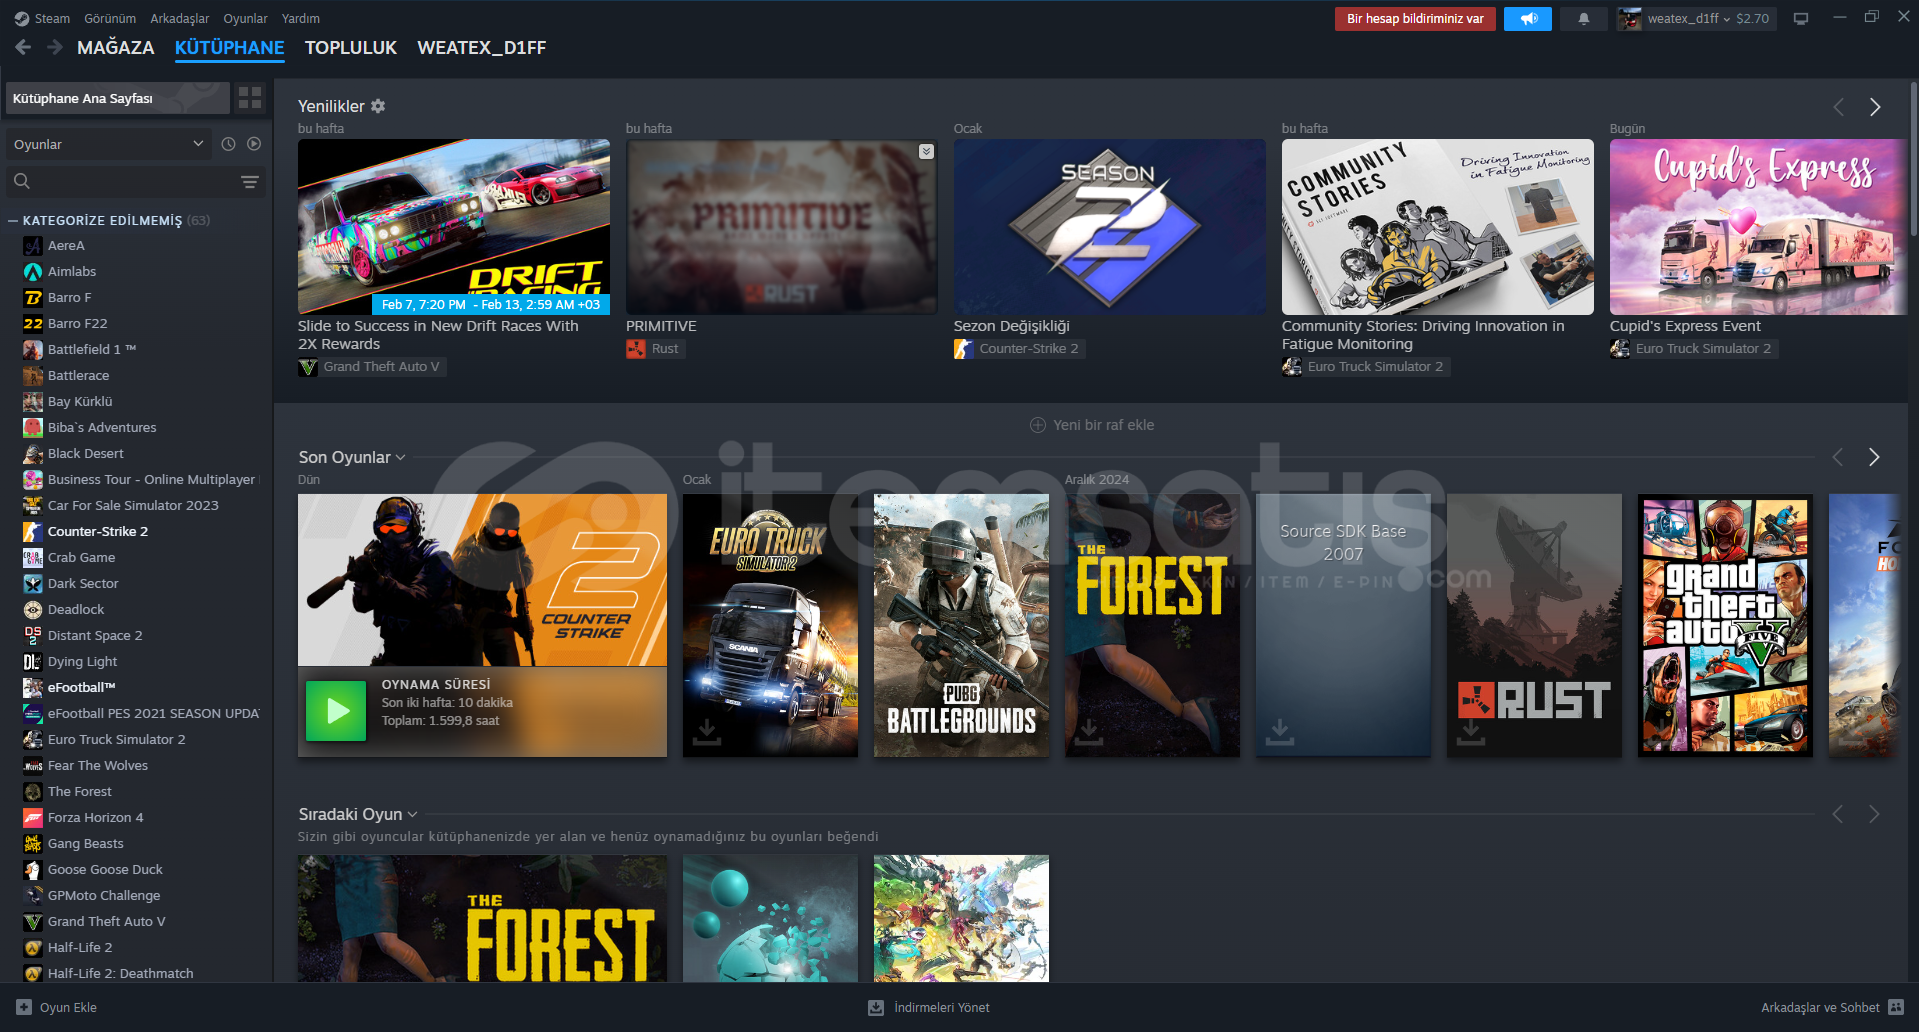1919x1032 pixels.
Task: Open the Steam menu
Action: point(52,18)
